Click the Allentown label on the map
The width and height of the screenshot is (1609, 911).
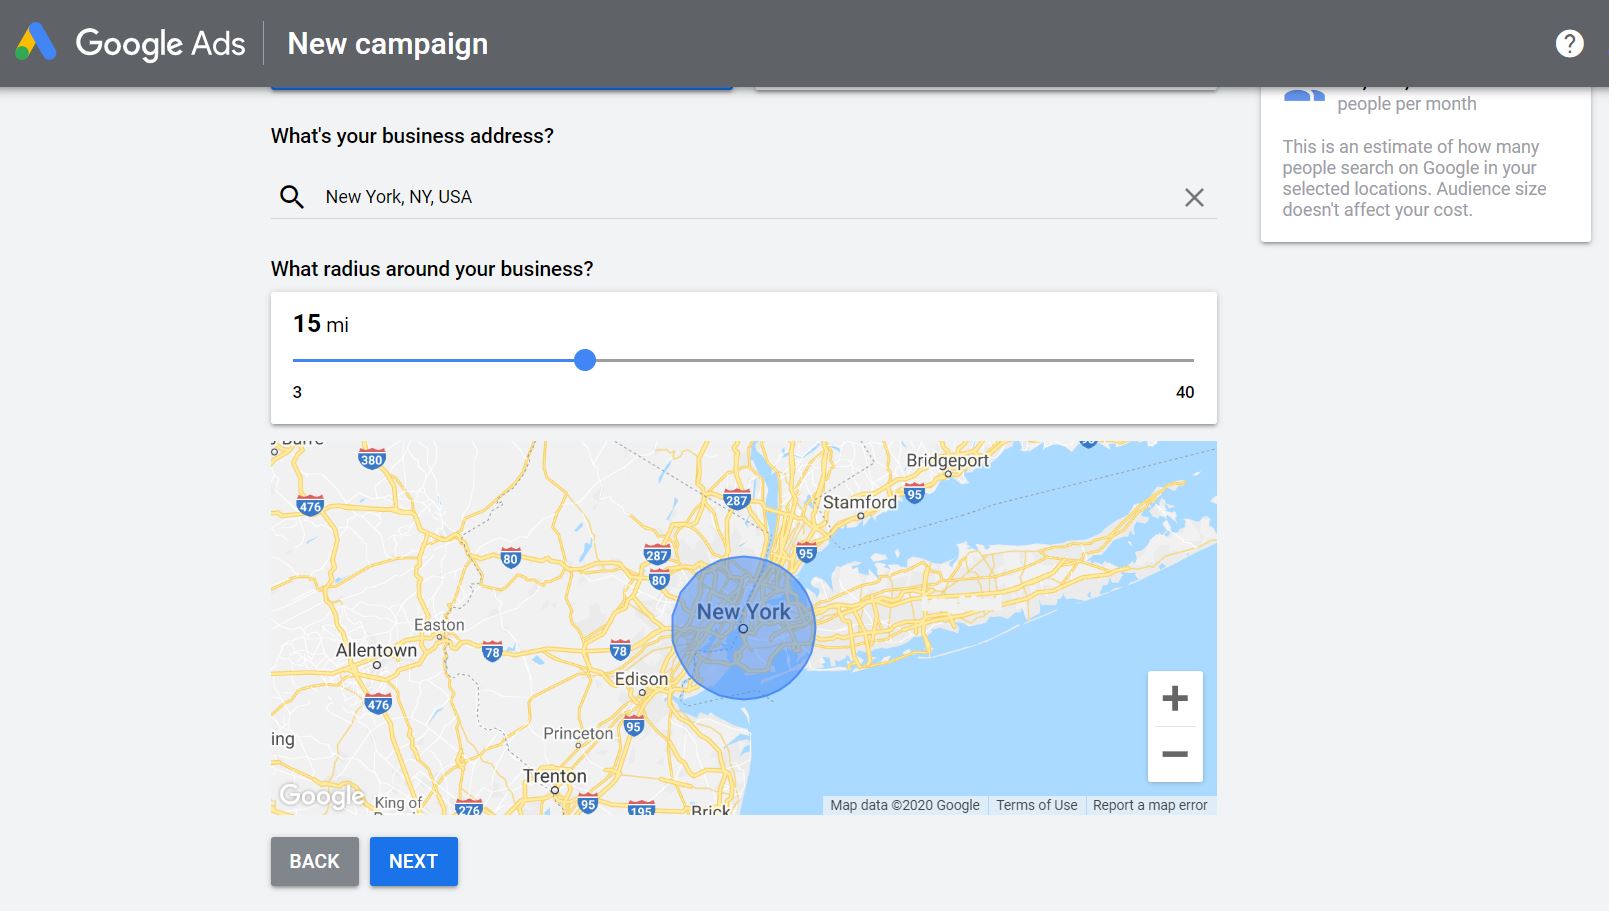pyautogui.click(x=376, y=650)
